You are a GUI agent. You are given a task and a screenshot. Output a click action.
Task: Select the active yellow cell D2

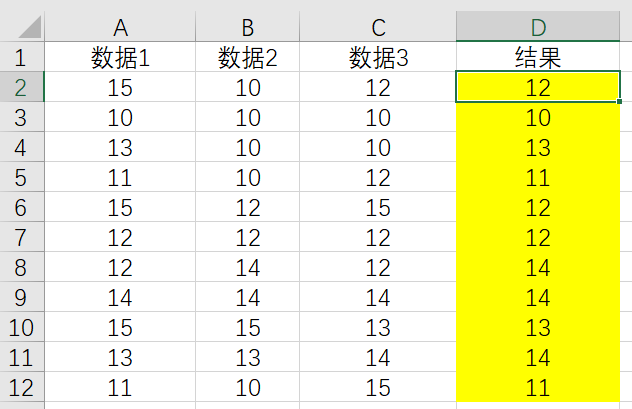(x=538, y=87)
